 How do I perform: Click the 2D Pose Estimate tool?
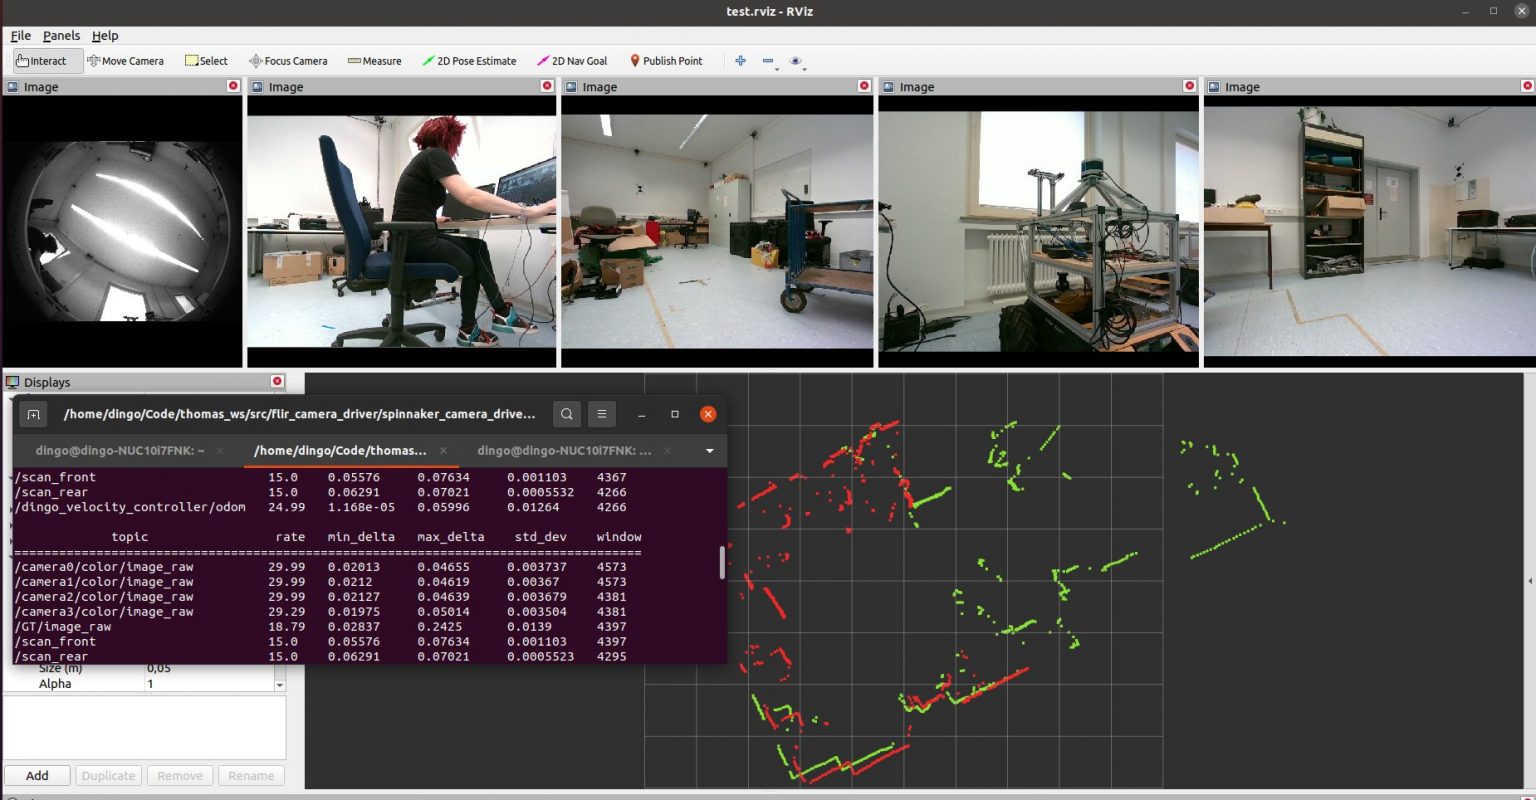(469, 61)
